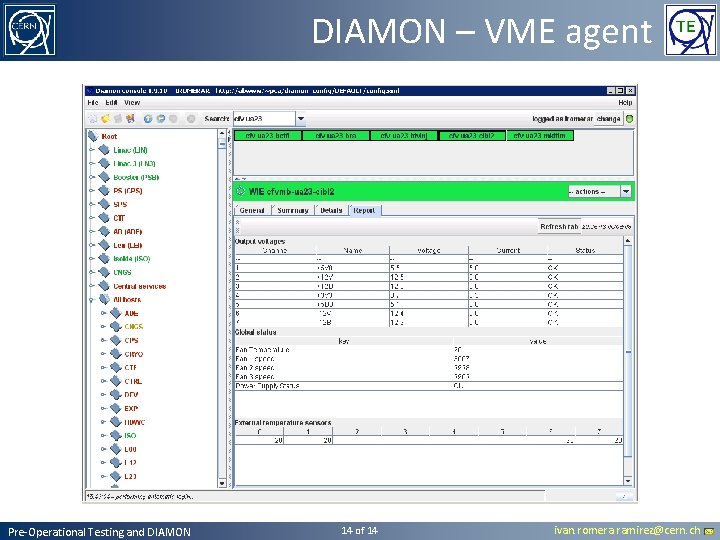The image size is (720, 540).
Task: Click into the Search input field
Action: [x=264, y=118]
